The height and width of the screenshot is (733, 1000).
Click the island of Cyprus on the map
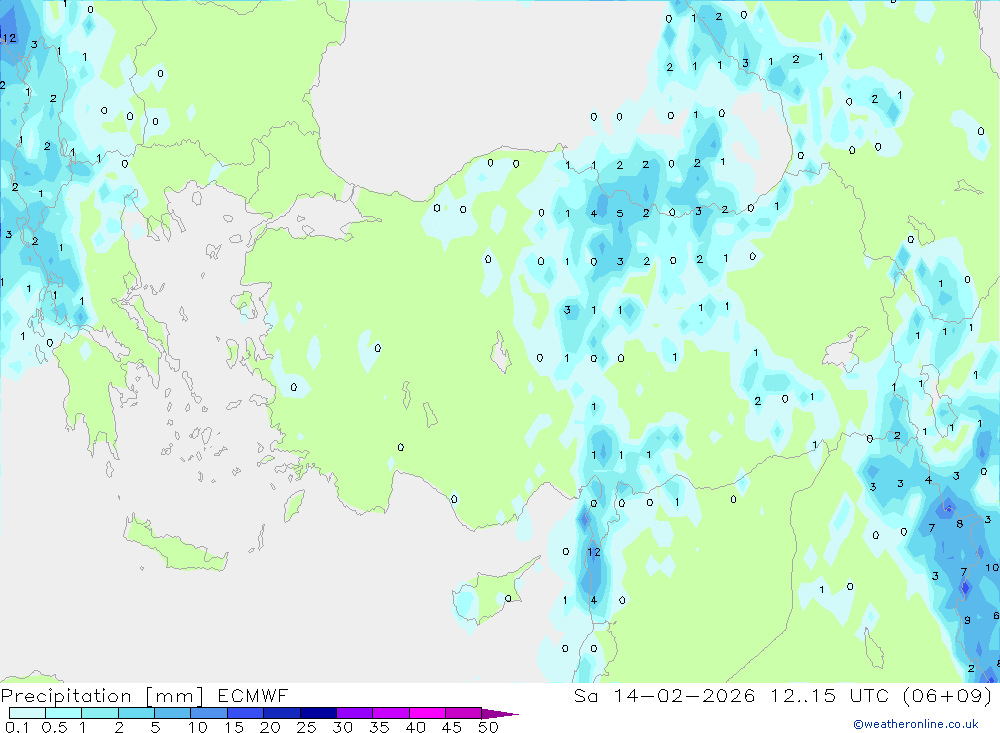point(494,593)
